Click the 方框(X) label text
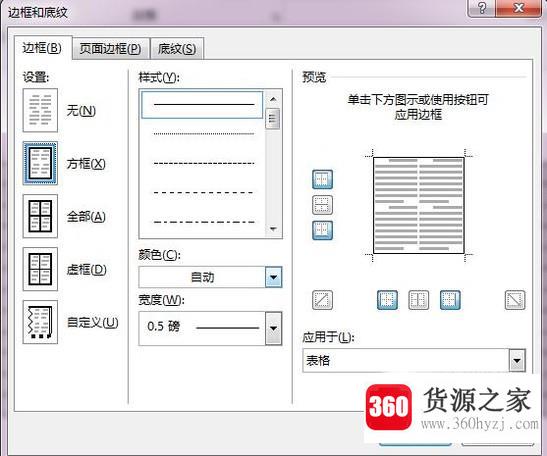 [86, 164]
